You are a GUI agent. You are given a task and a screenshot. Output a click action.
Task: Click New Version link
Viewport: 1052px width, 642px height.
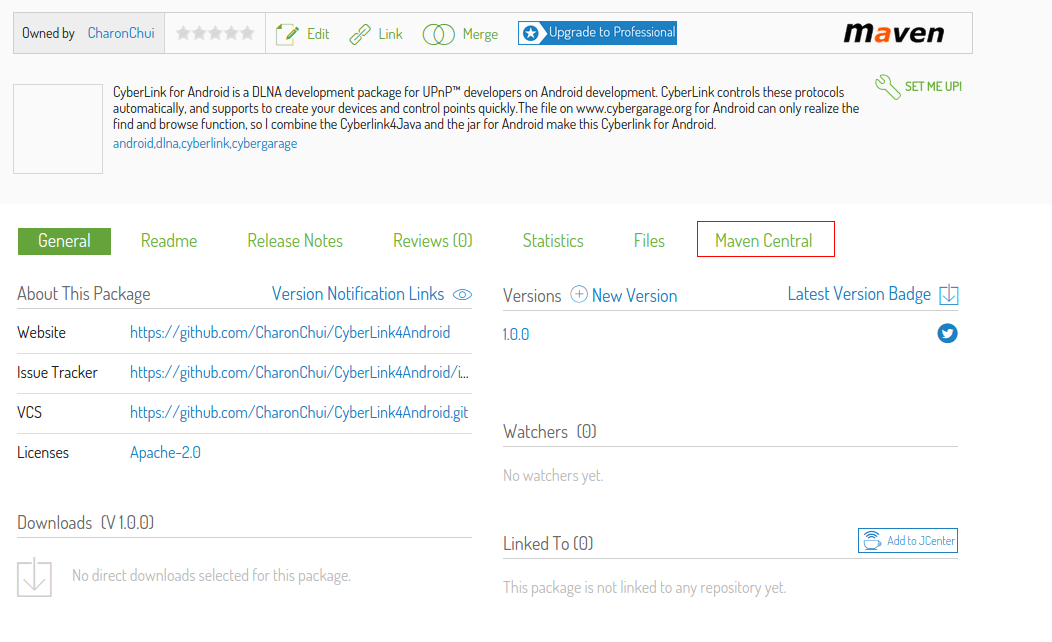pos(634,296)
